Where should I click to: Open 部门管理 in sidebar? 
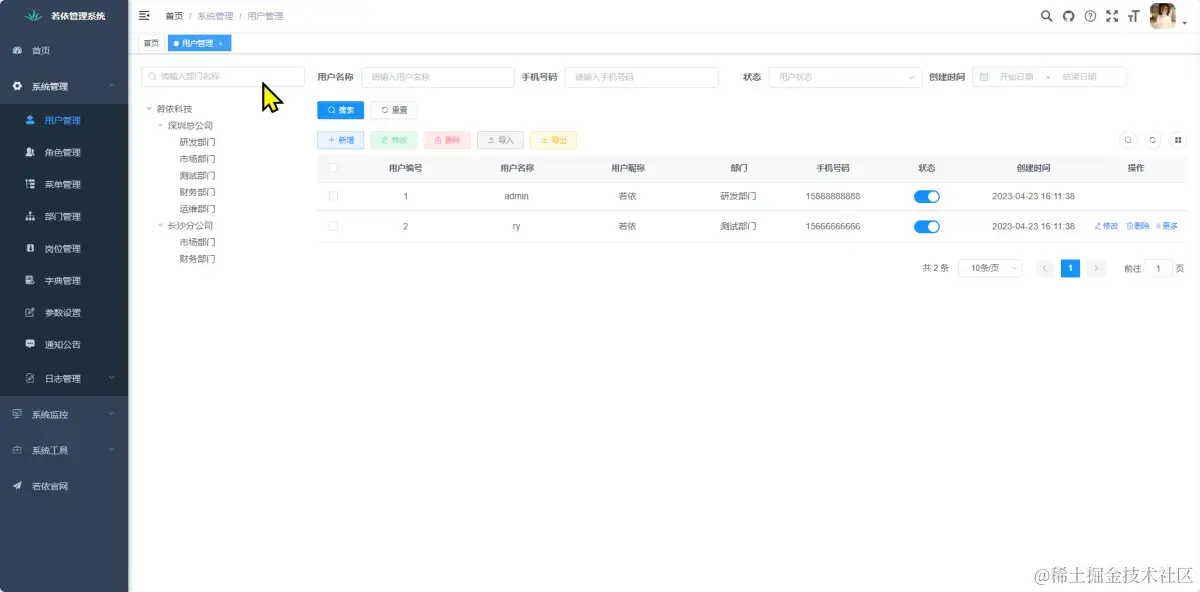click(64, 217)
